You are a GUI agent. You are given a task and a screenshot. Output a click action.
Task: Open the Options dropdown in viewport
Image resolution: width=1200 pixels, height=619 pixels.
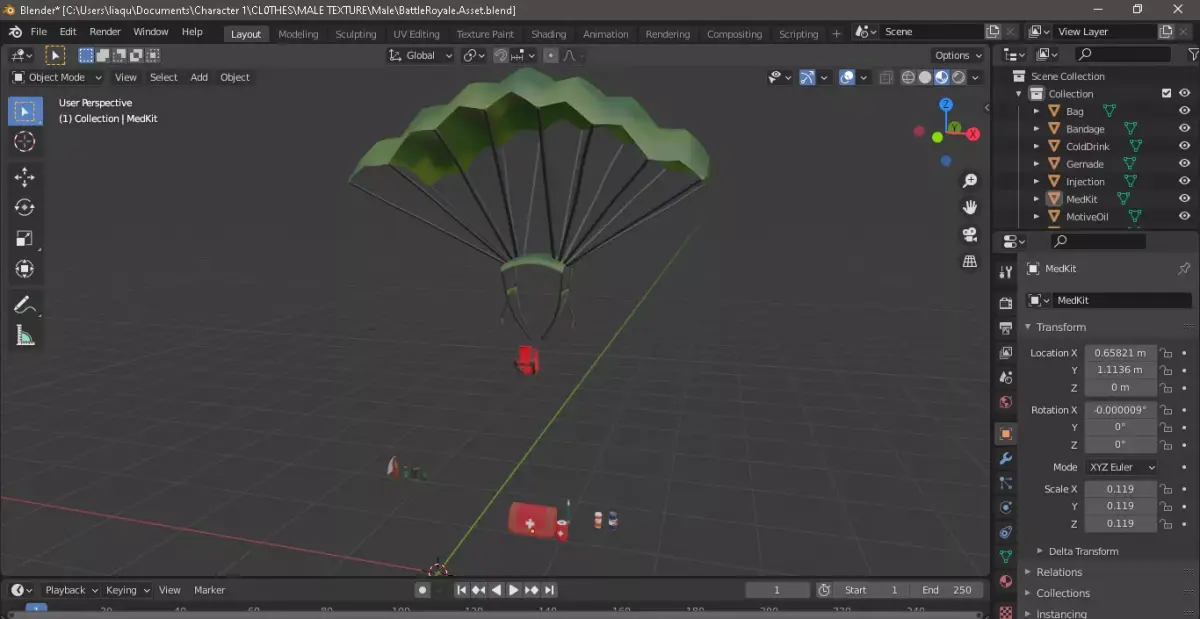tap(957, 55)
